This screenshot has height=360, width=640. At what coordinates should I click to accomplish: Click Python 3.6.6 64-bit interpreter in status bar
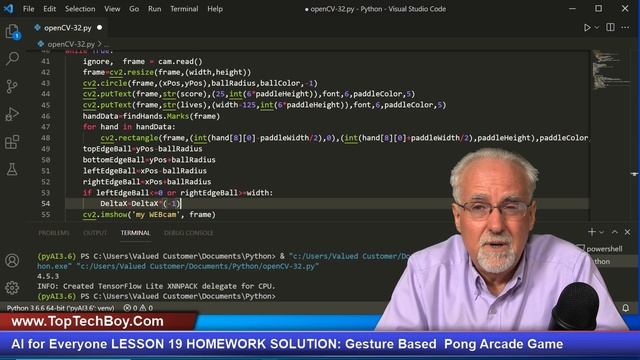pos(60,308)
